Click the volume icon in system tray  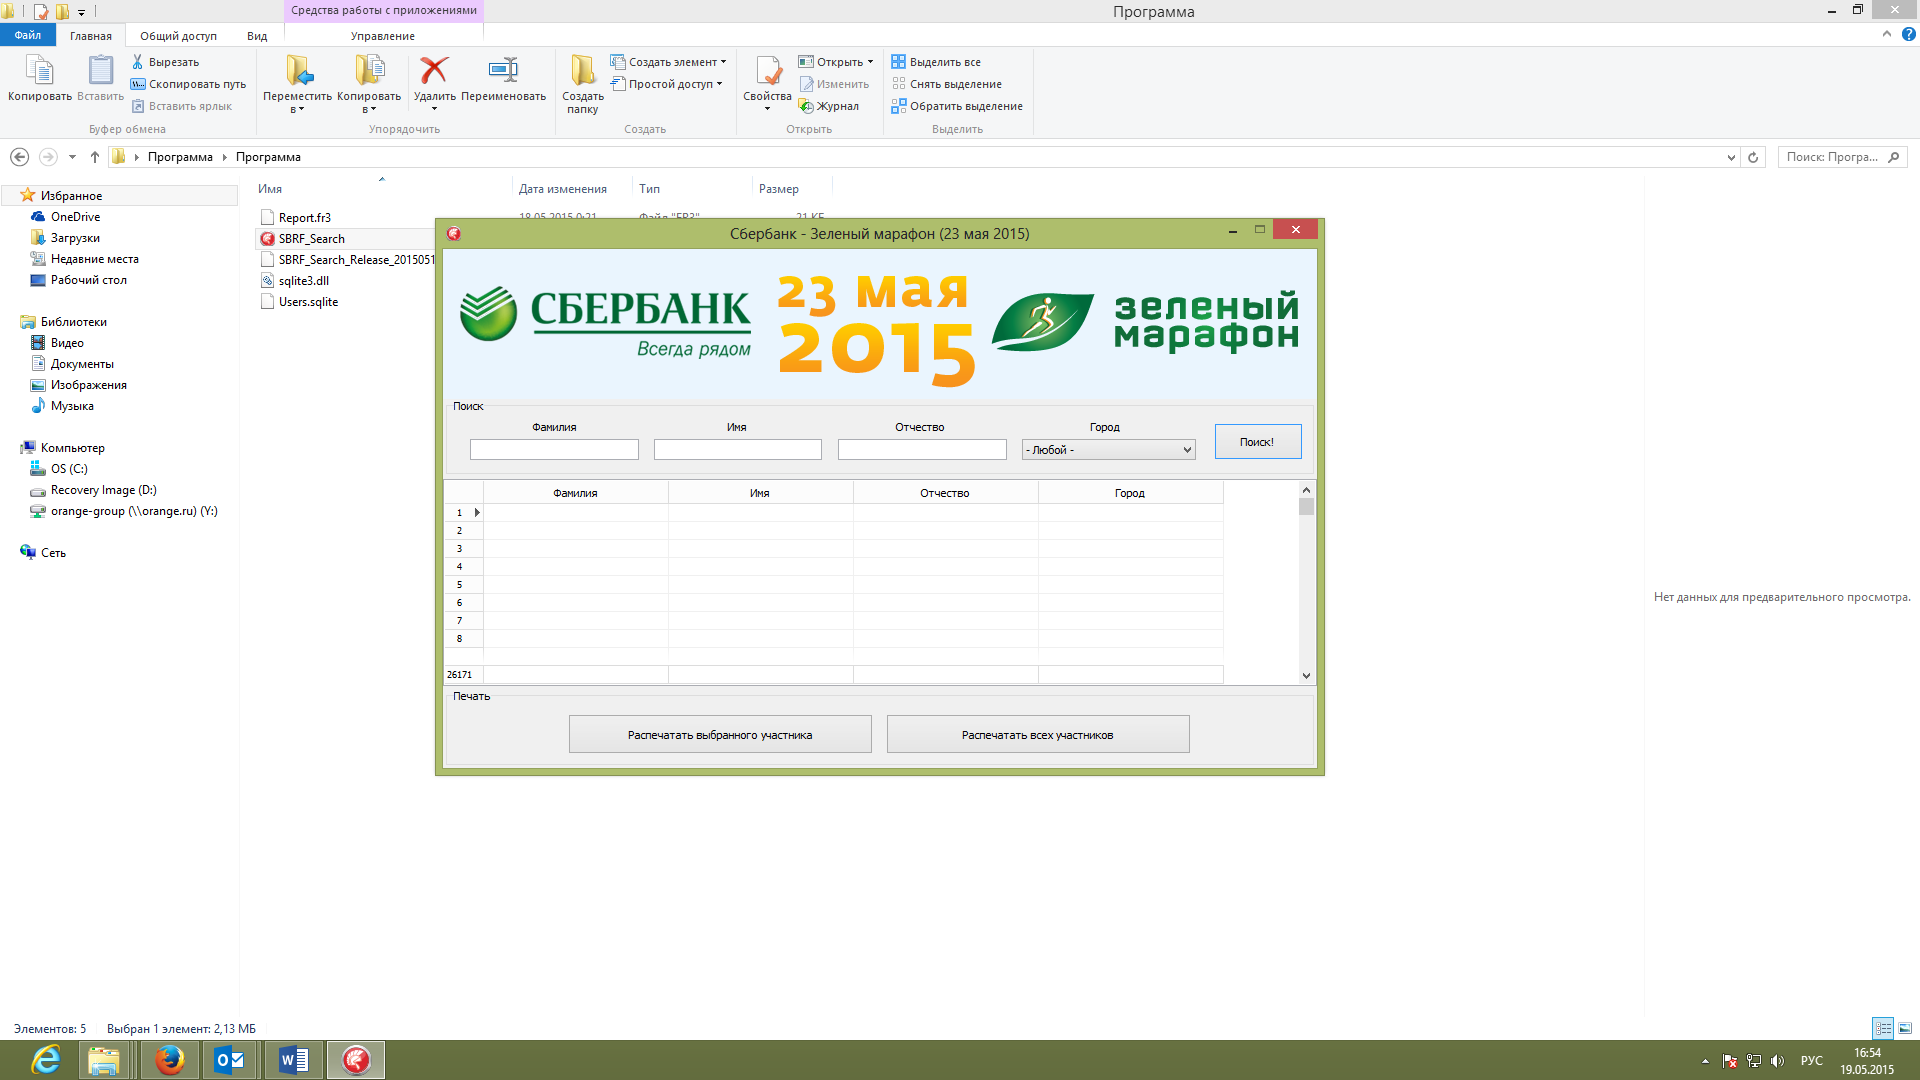pyautogui.click(x=1777, y=1061)
